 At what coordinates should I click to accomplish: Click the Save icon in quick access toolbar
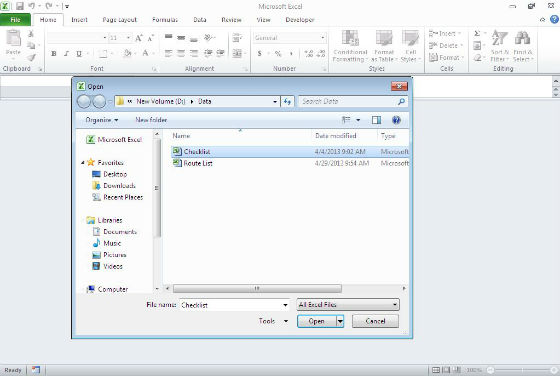point(20,6)
